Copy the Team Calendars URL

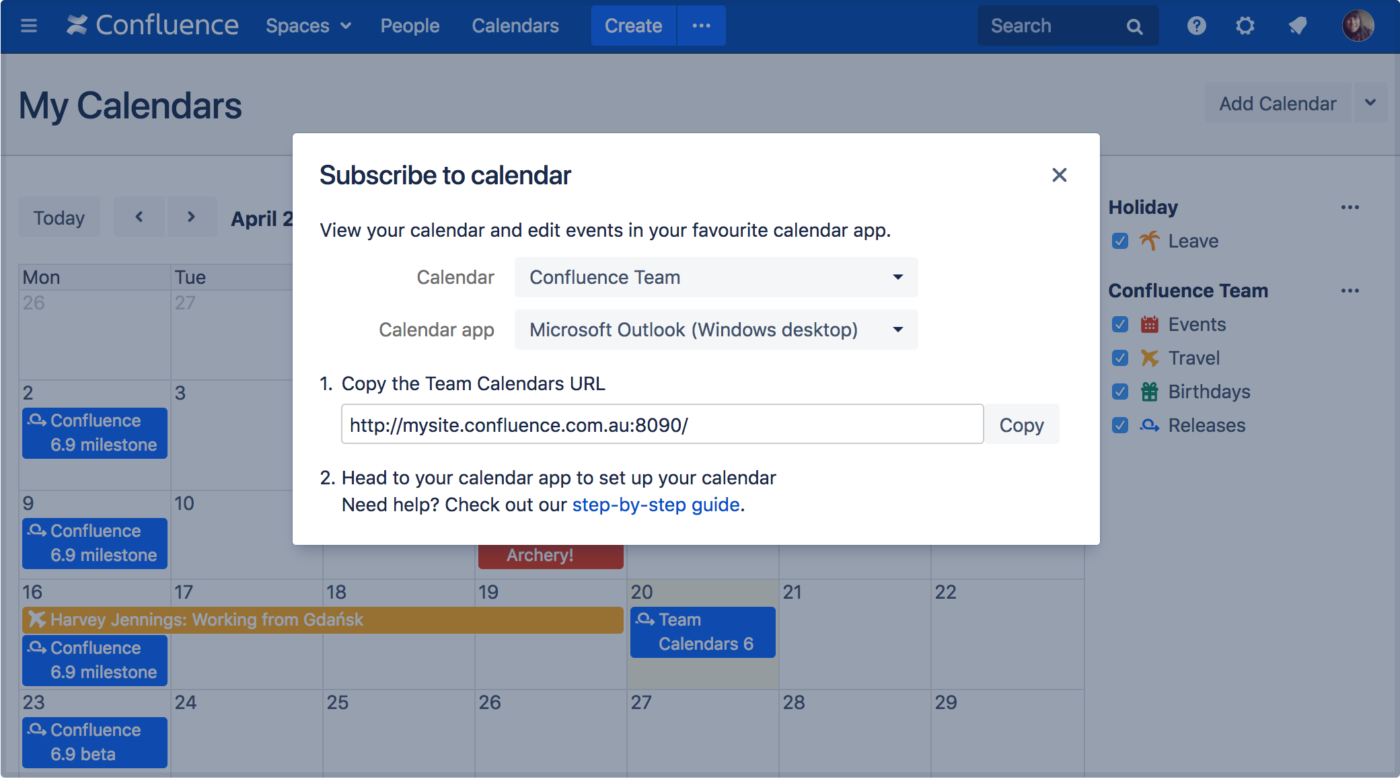point(1022,424)
